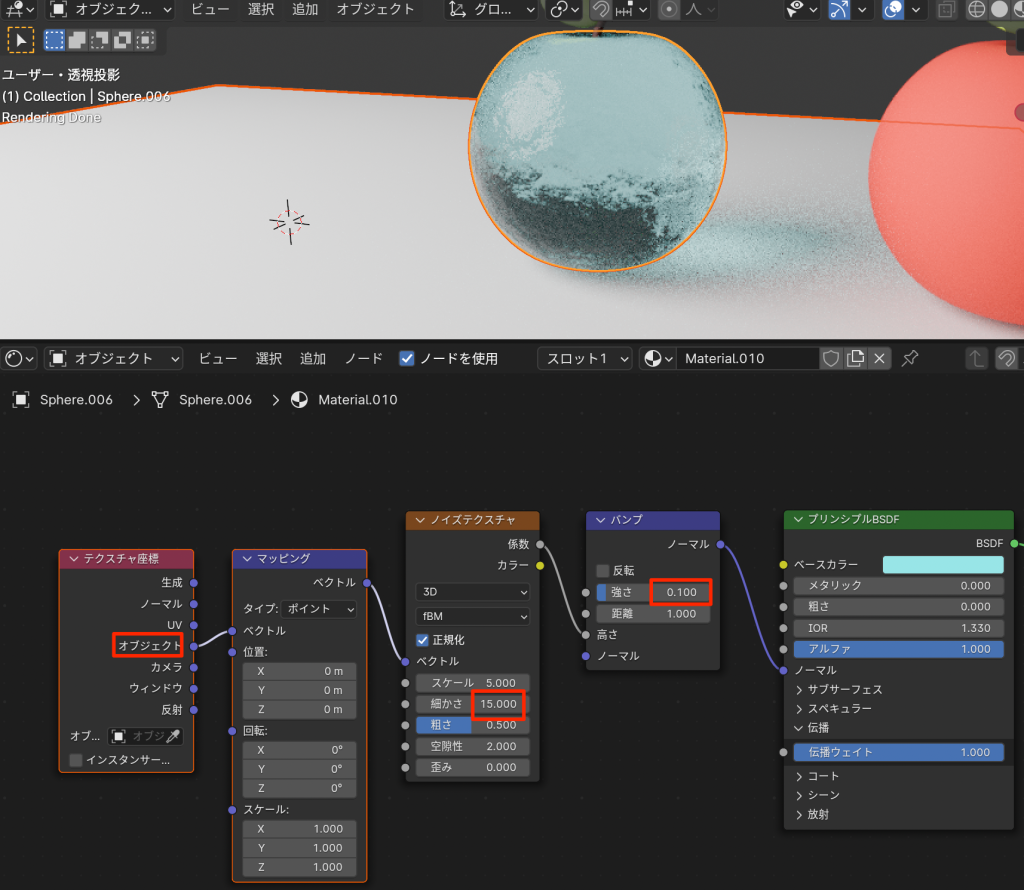Browse materials with the sphere icon

coord(657,358)
